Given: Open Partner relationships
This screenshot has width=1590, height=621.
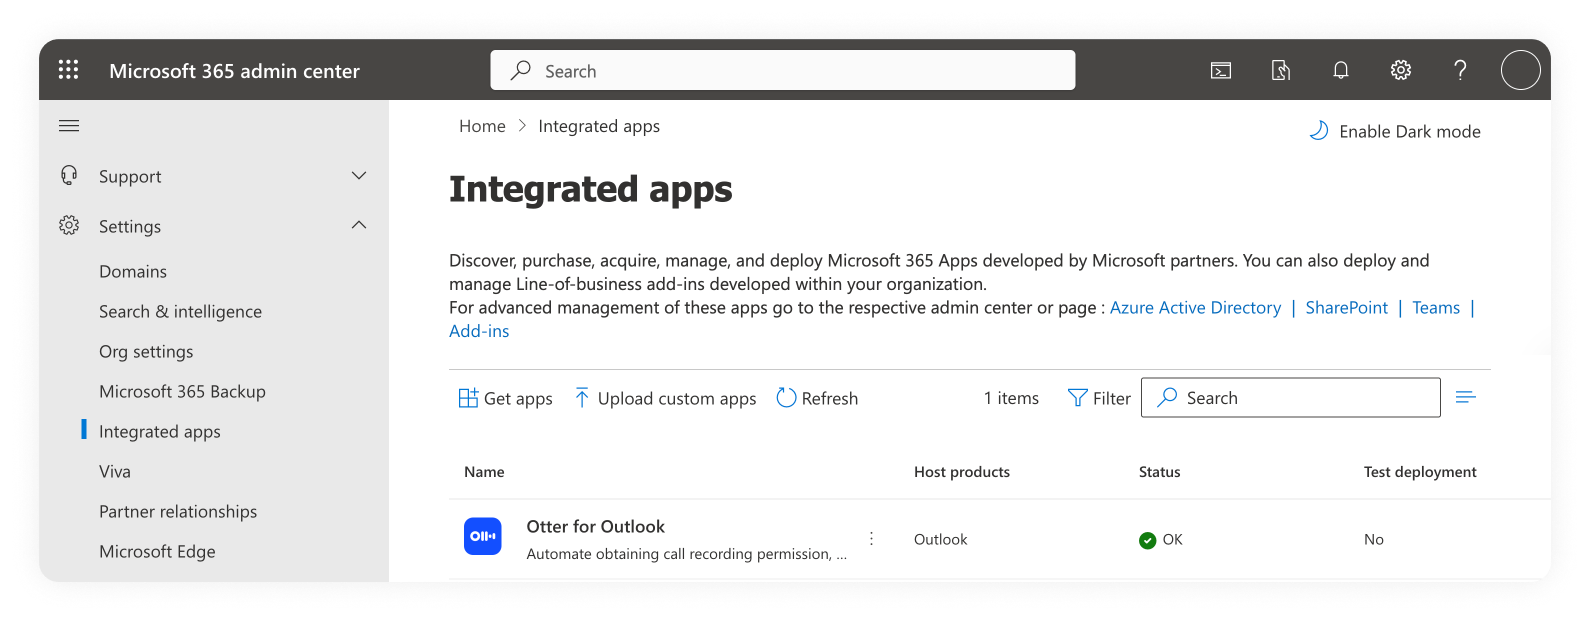Looking at the screenshot, I should point(178,511).
